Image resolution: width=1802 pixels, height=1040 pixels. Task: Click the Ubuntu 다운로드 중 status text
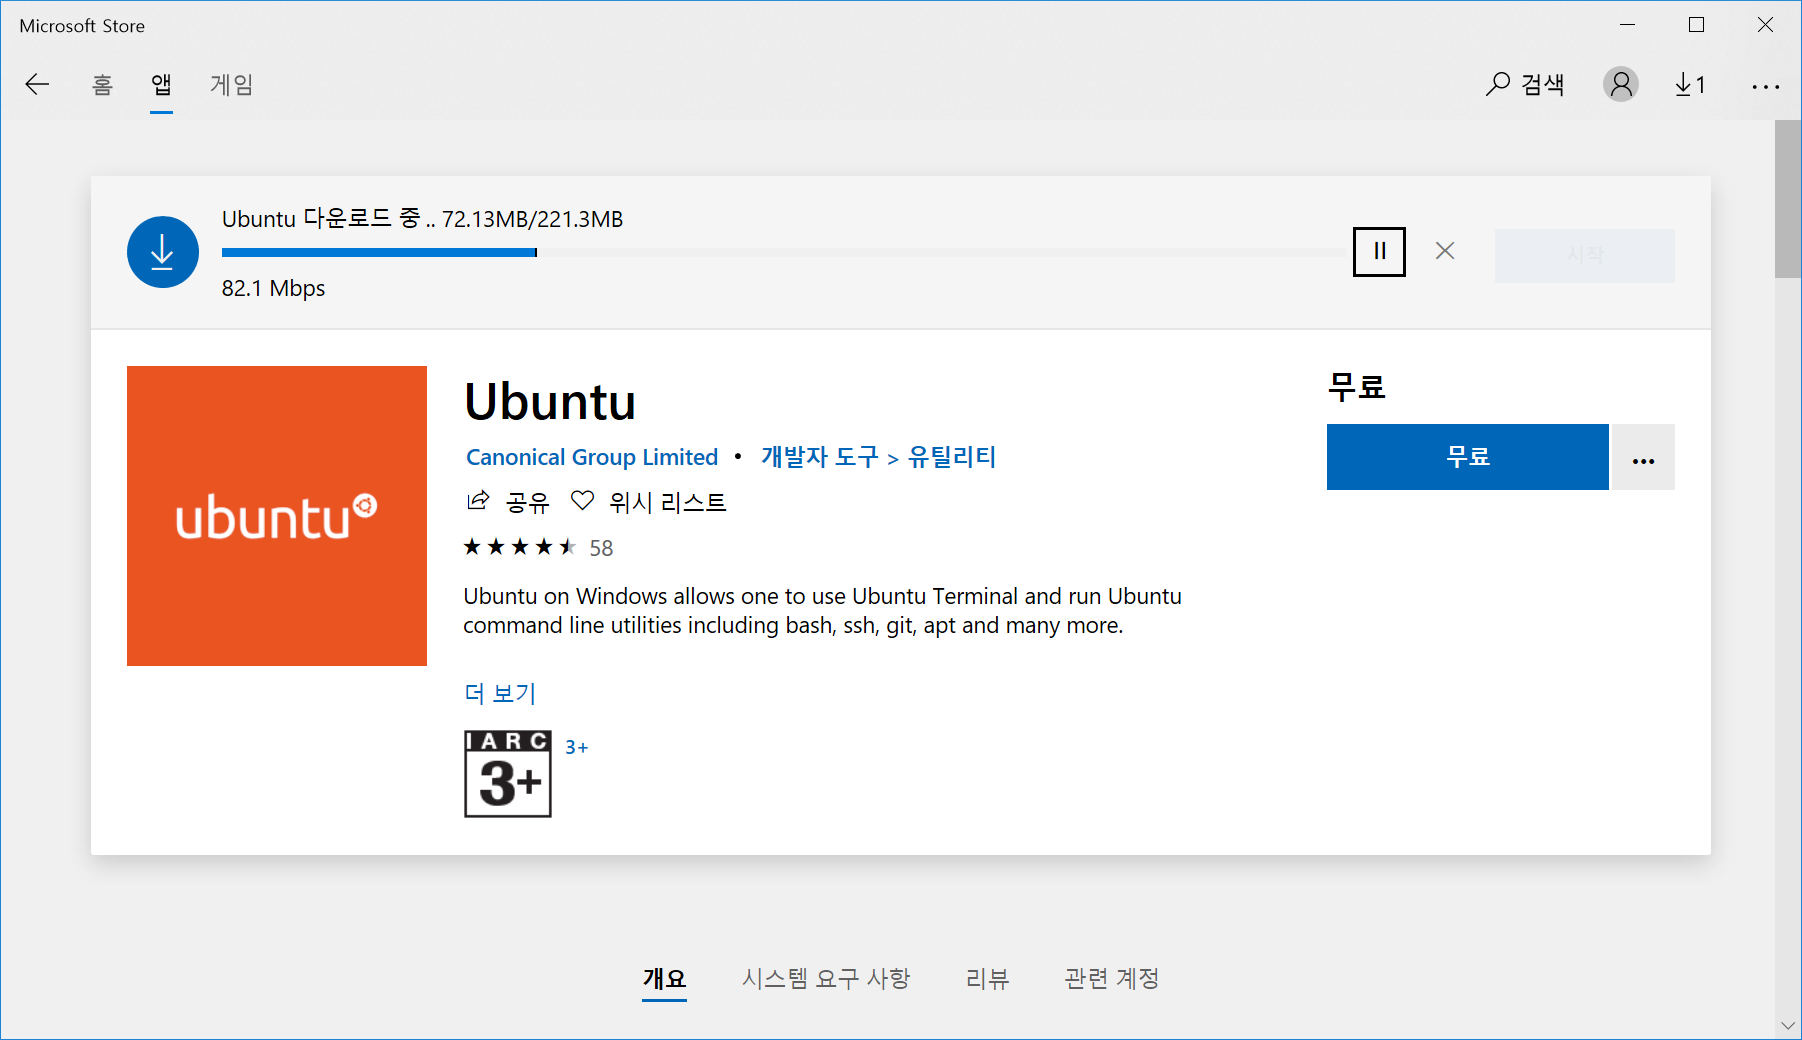(422, 219)
